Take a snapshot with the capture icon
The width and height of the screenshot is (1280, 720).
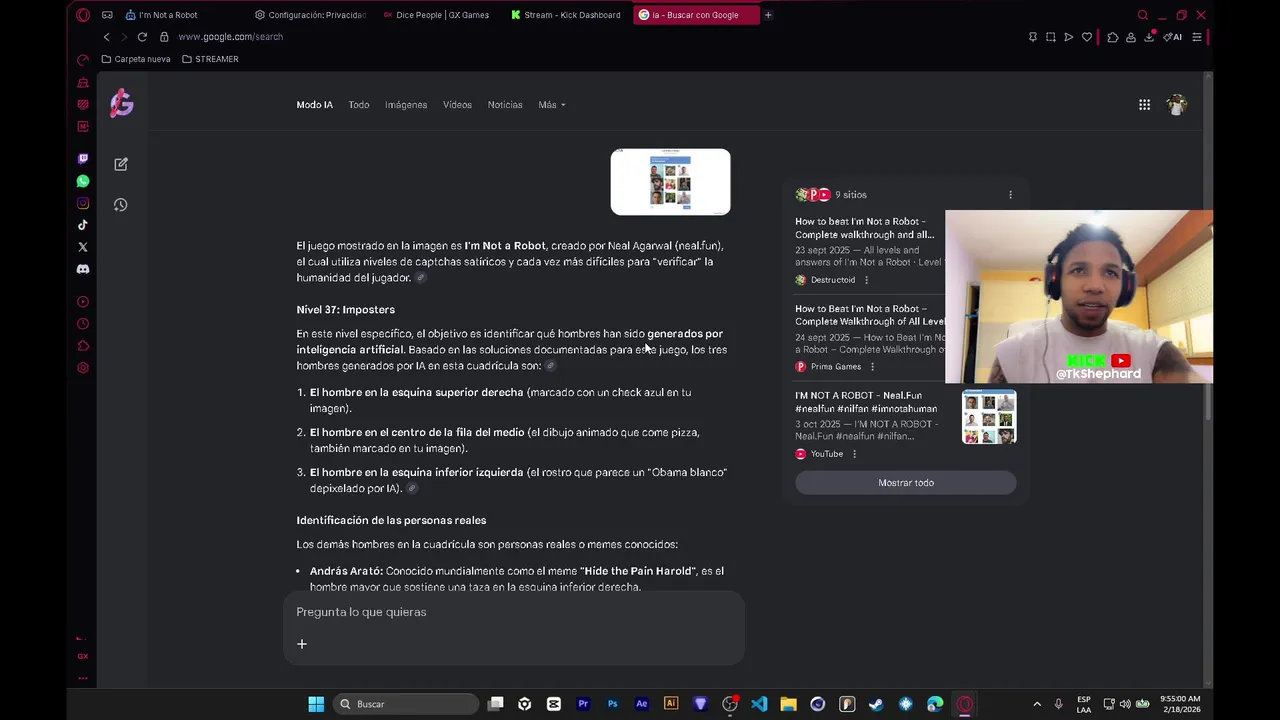tap(1051, 37)
